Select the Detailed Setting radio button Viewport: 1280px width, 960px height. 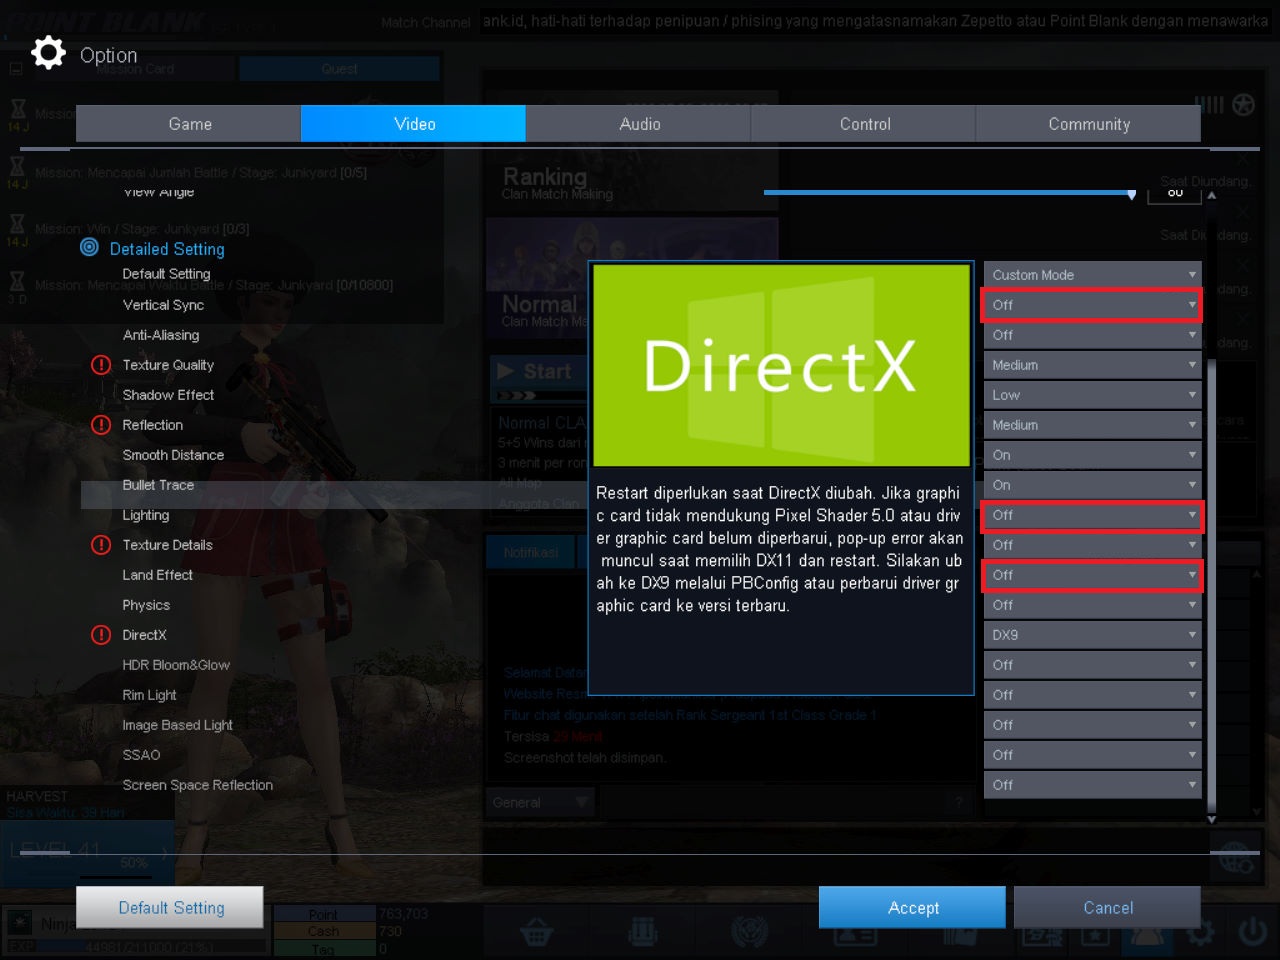click(89, 247)
